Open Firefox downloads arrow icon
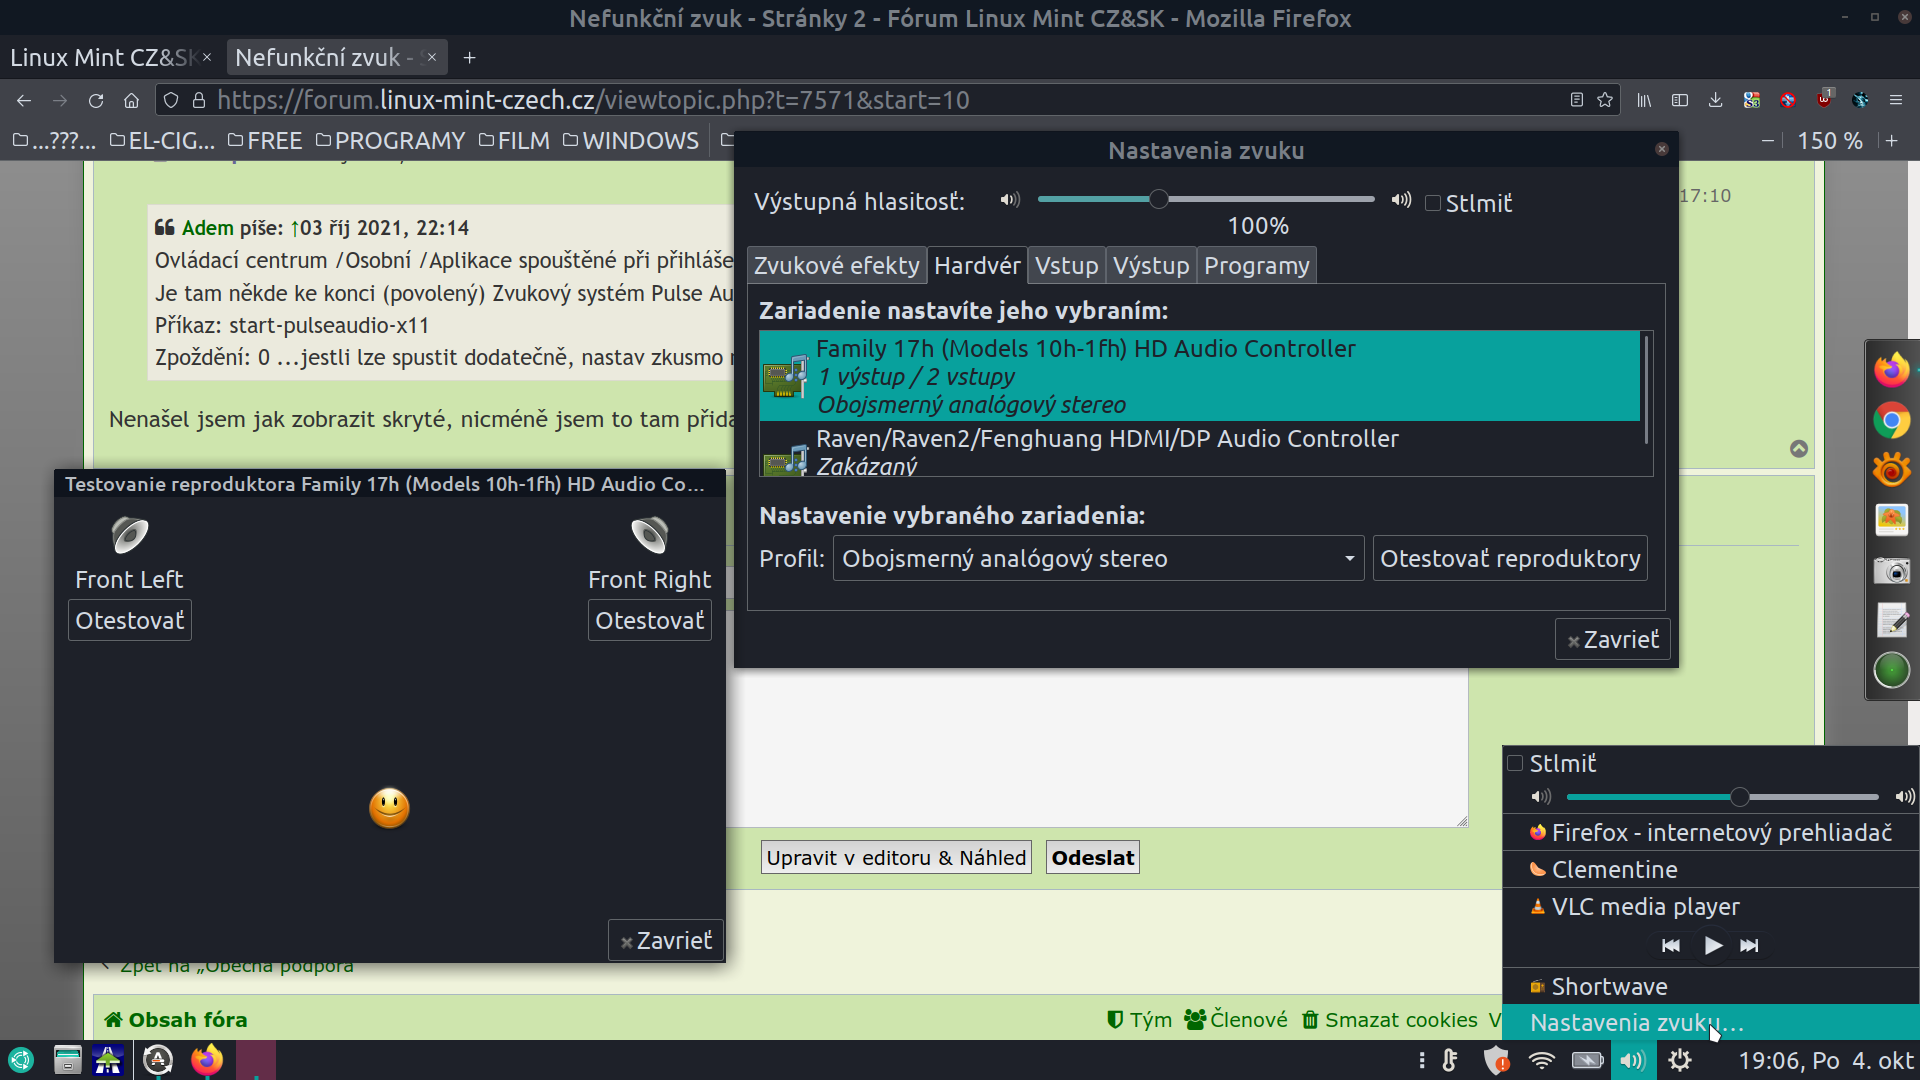Image resolution: width=1920 pixels, height=1080 pixels. pyautogui.click(x=1716, y=100)
